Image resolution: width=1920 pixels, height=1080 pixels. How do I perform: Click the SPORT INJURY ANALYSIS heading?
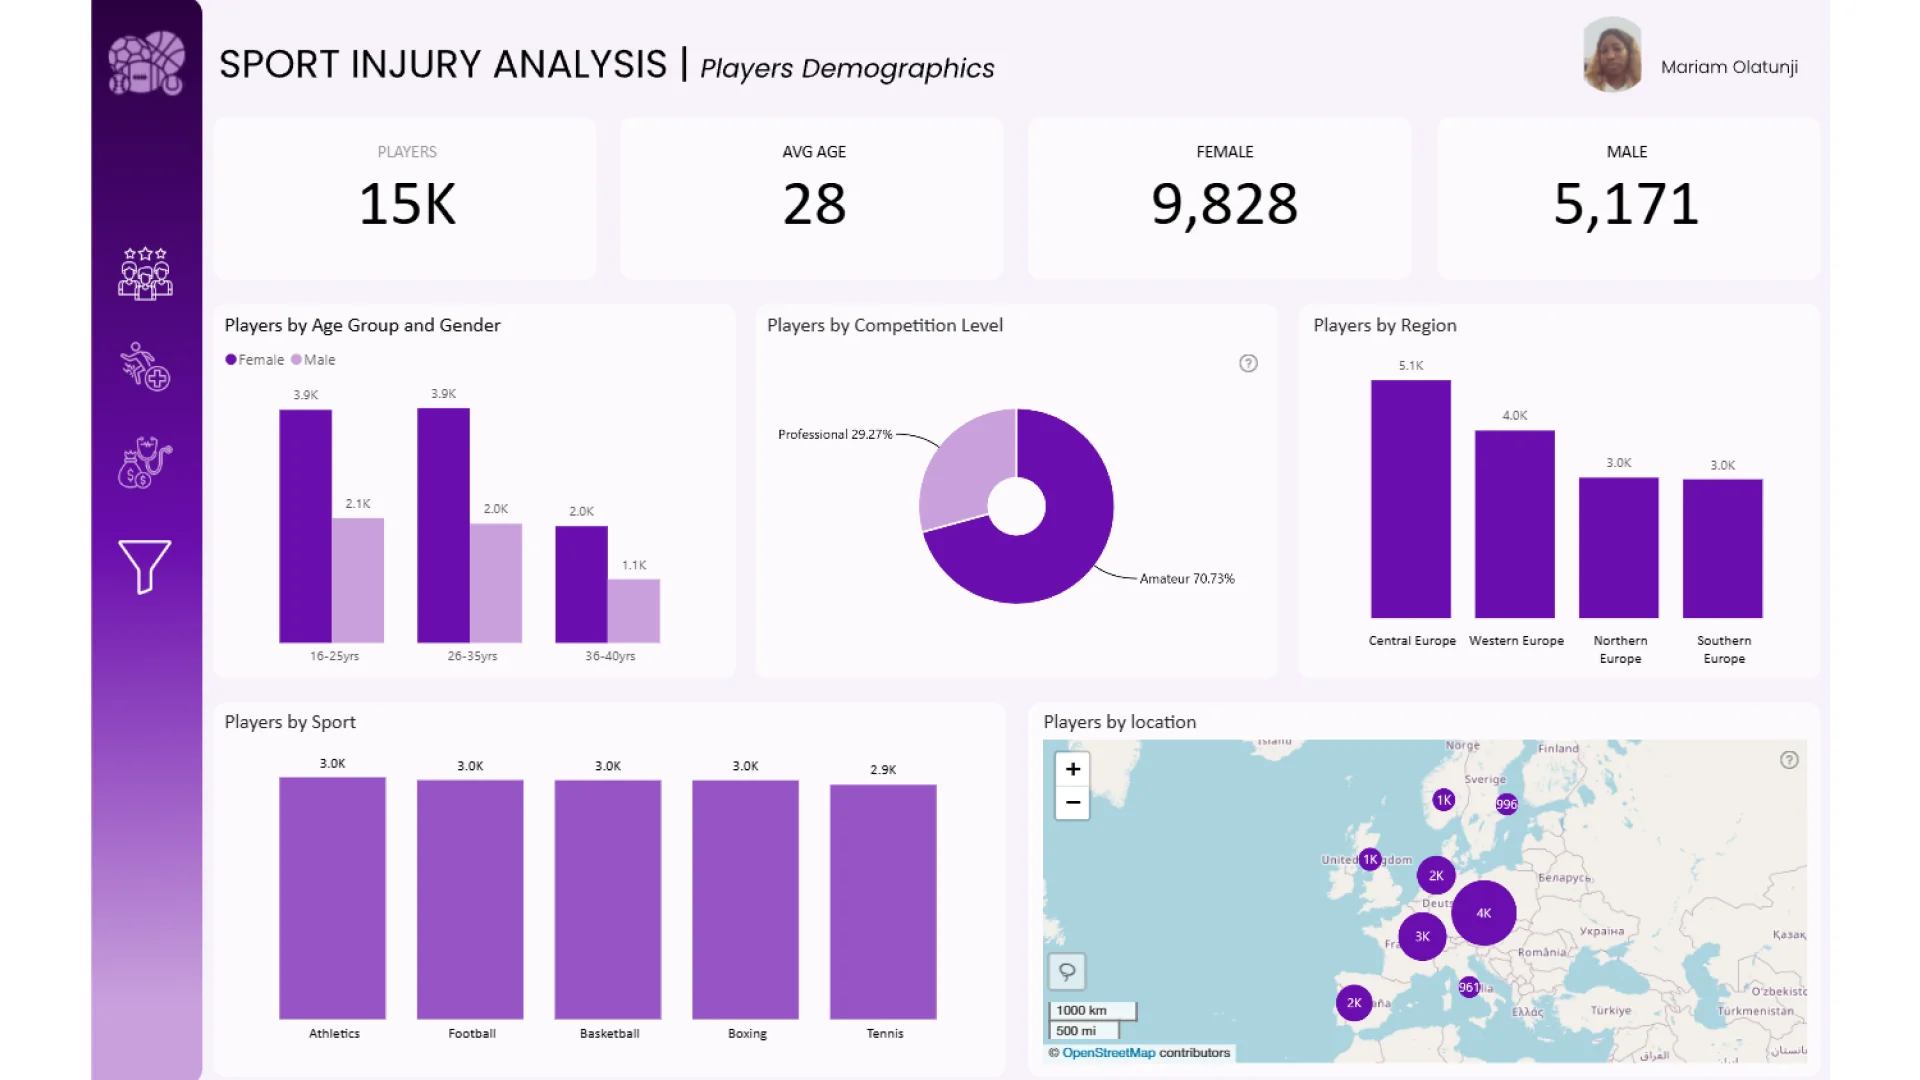click(443, 65)
